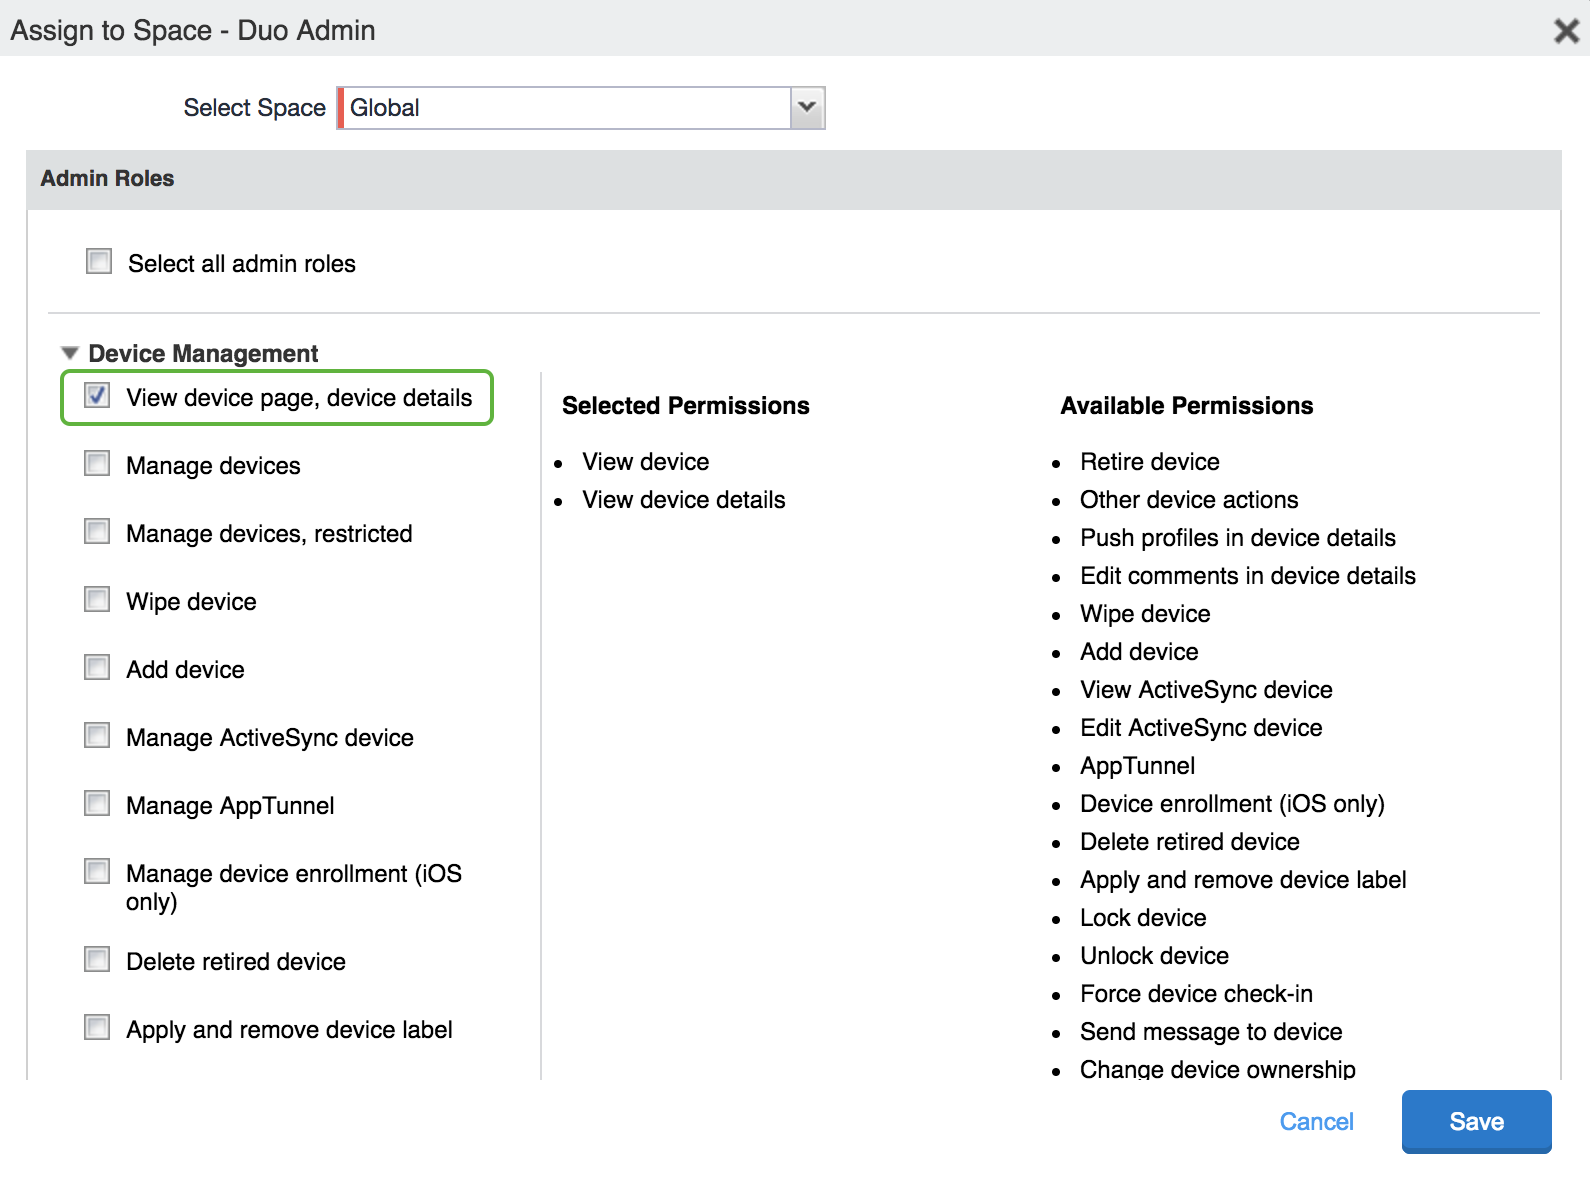Click the Lock device permission

tap(1142, 918)
